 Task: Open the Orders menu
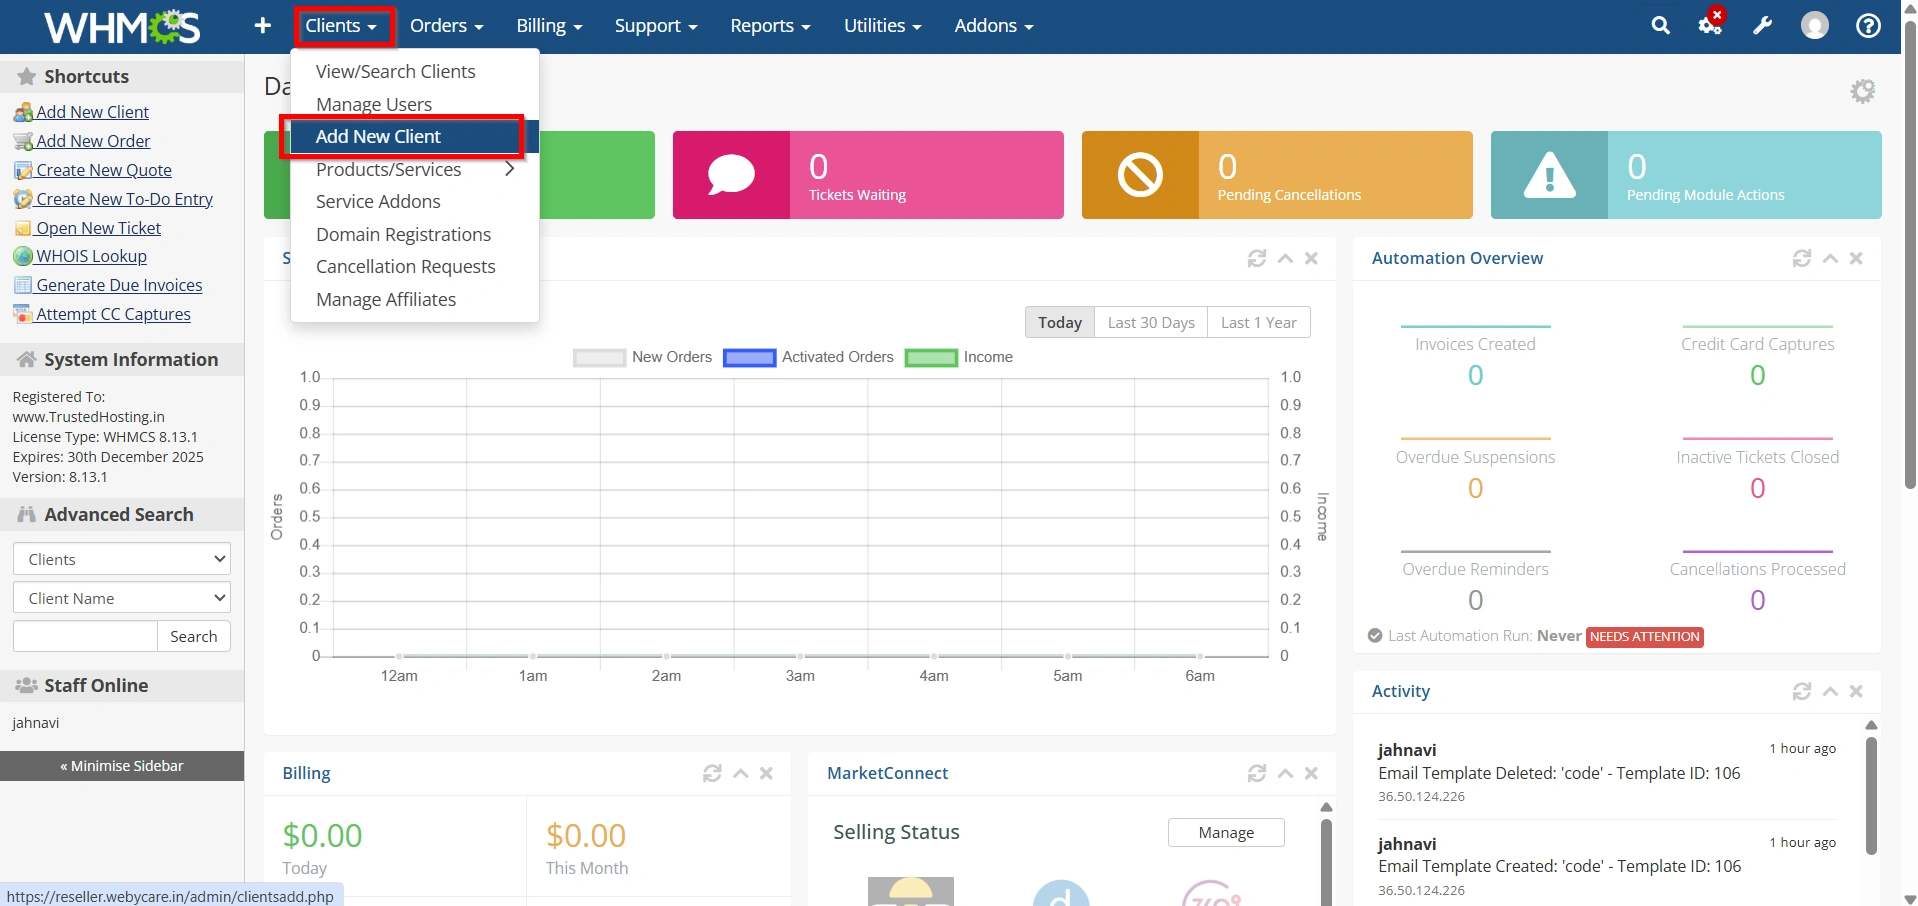446,26
